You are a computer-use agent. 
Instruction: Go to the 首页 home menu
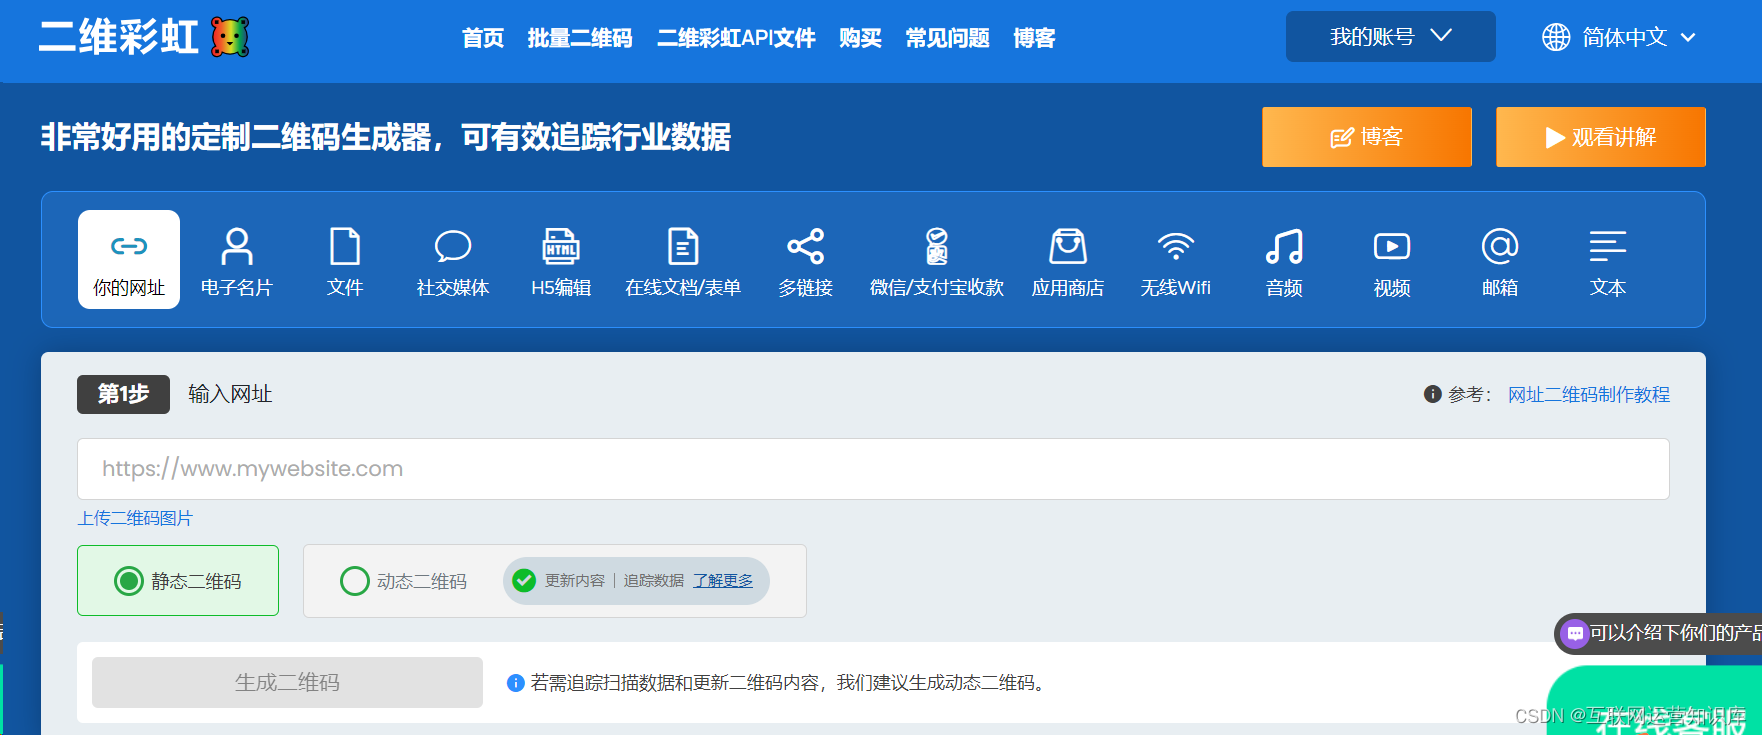point(483,38)
